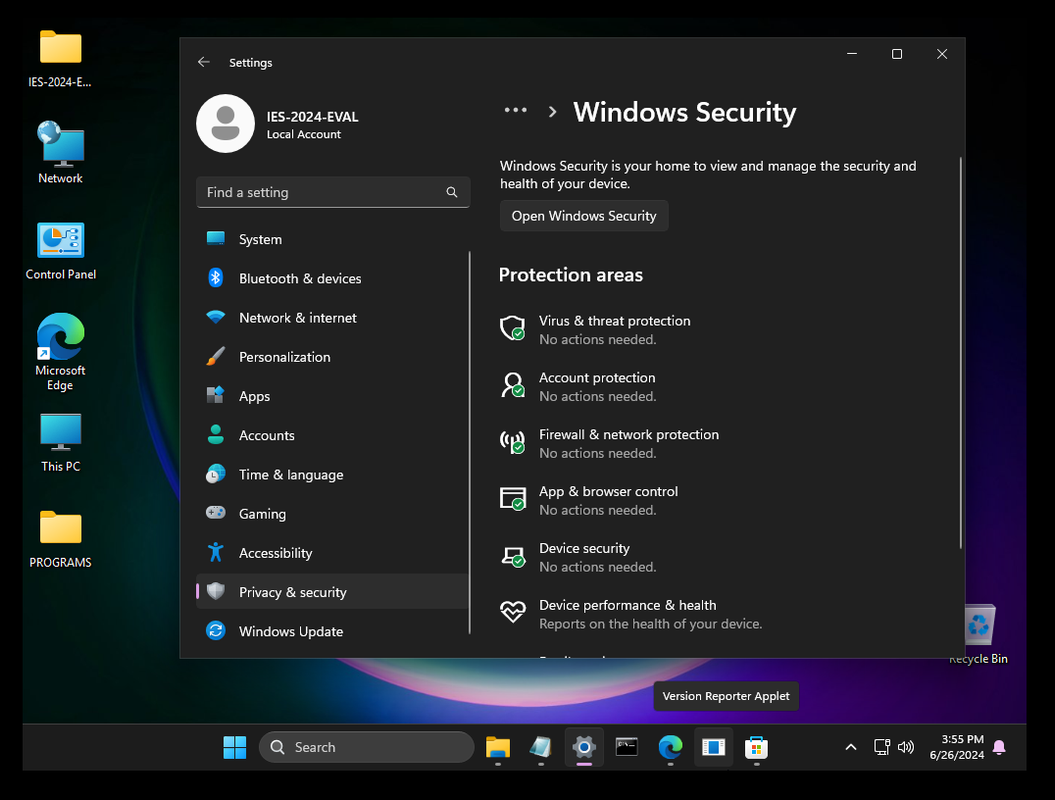Open Virus & threat protection shield icon
1055x800 pixels.
click(513, 328)
